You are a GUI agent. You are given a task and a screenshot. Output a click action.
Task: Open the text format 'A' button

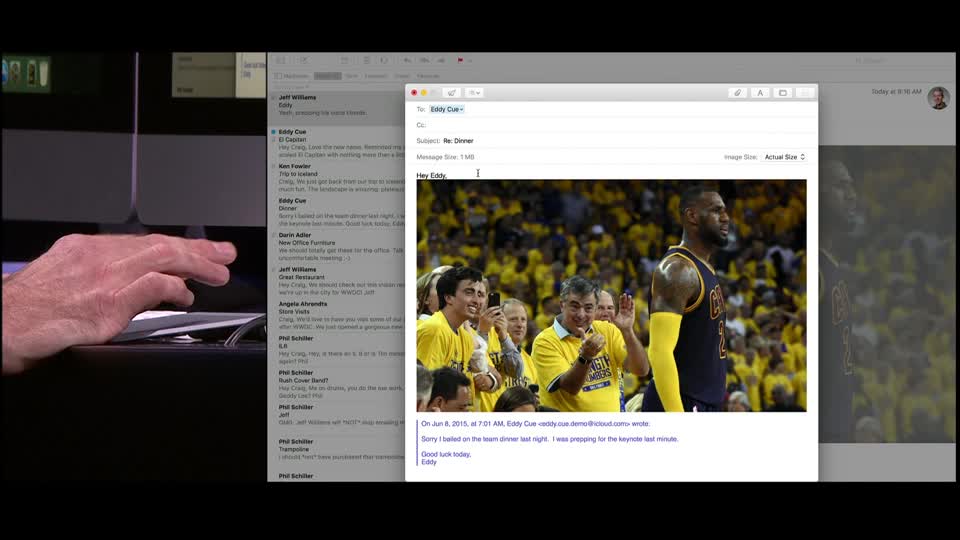pyautogui.click(x=760, y=93)
